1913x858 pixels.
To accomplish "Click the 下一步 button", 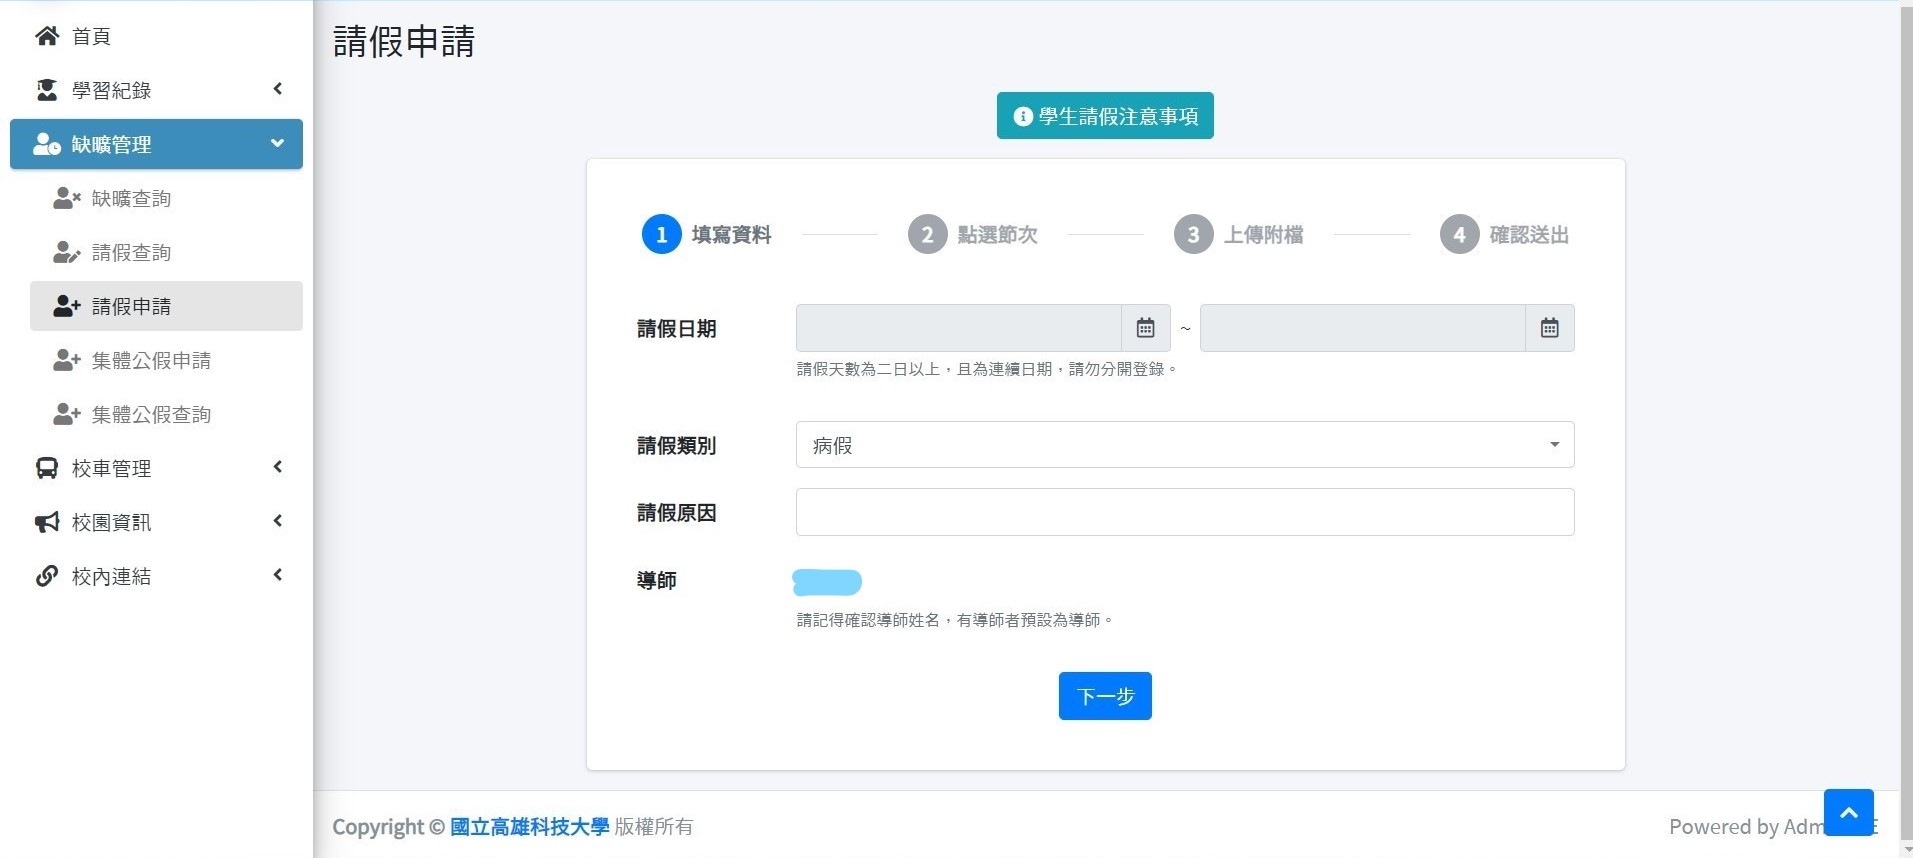I will click(x=1105, y=696).
